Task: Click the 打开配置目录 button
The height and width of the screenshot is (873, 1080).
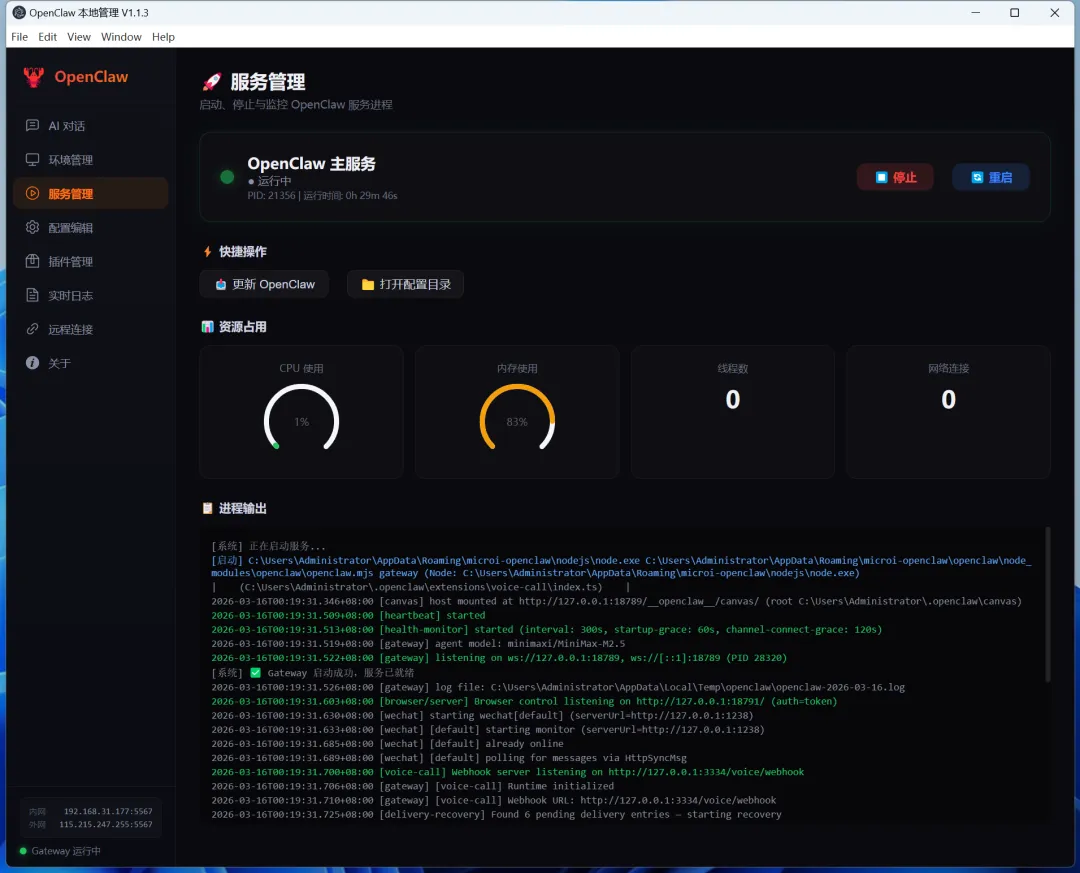Action: tap(406, 285)
